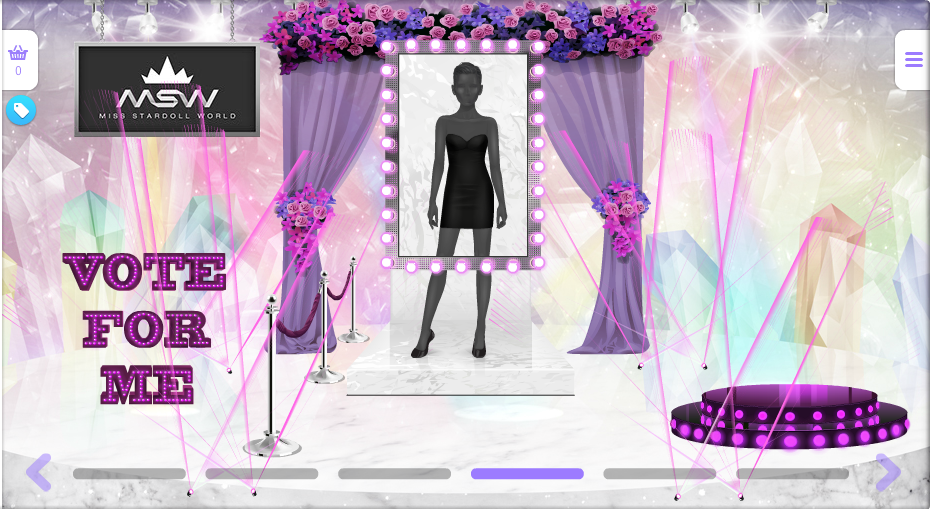The width and height of the screenshot is (933, 509).
Task: Click the blue price tag icon
Action: 21,110
